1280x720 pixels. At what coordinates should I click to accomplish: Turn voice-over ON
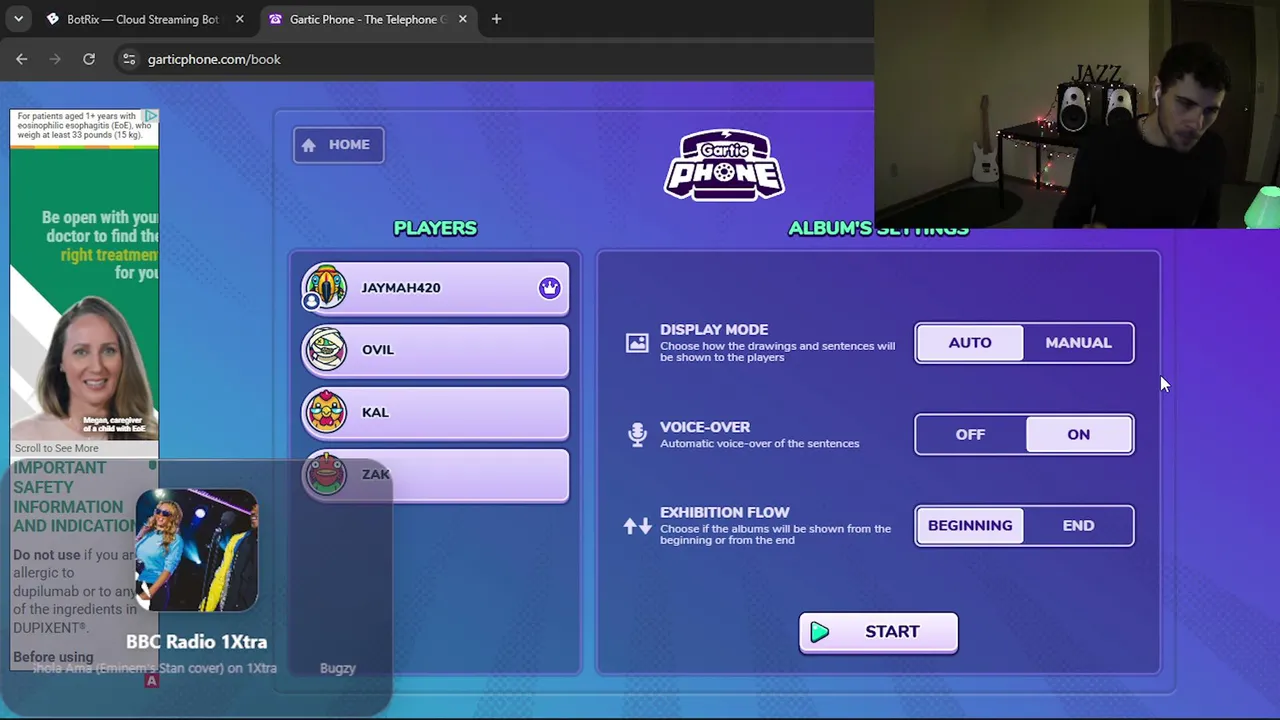(1079, 434)
